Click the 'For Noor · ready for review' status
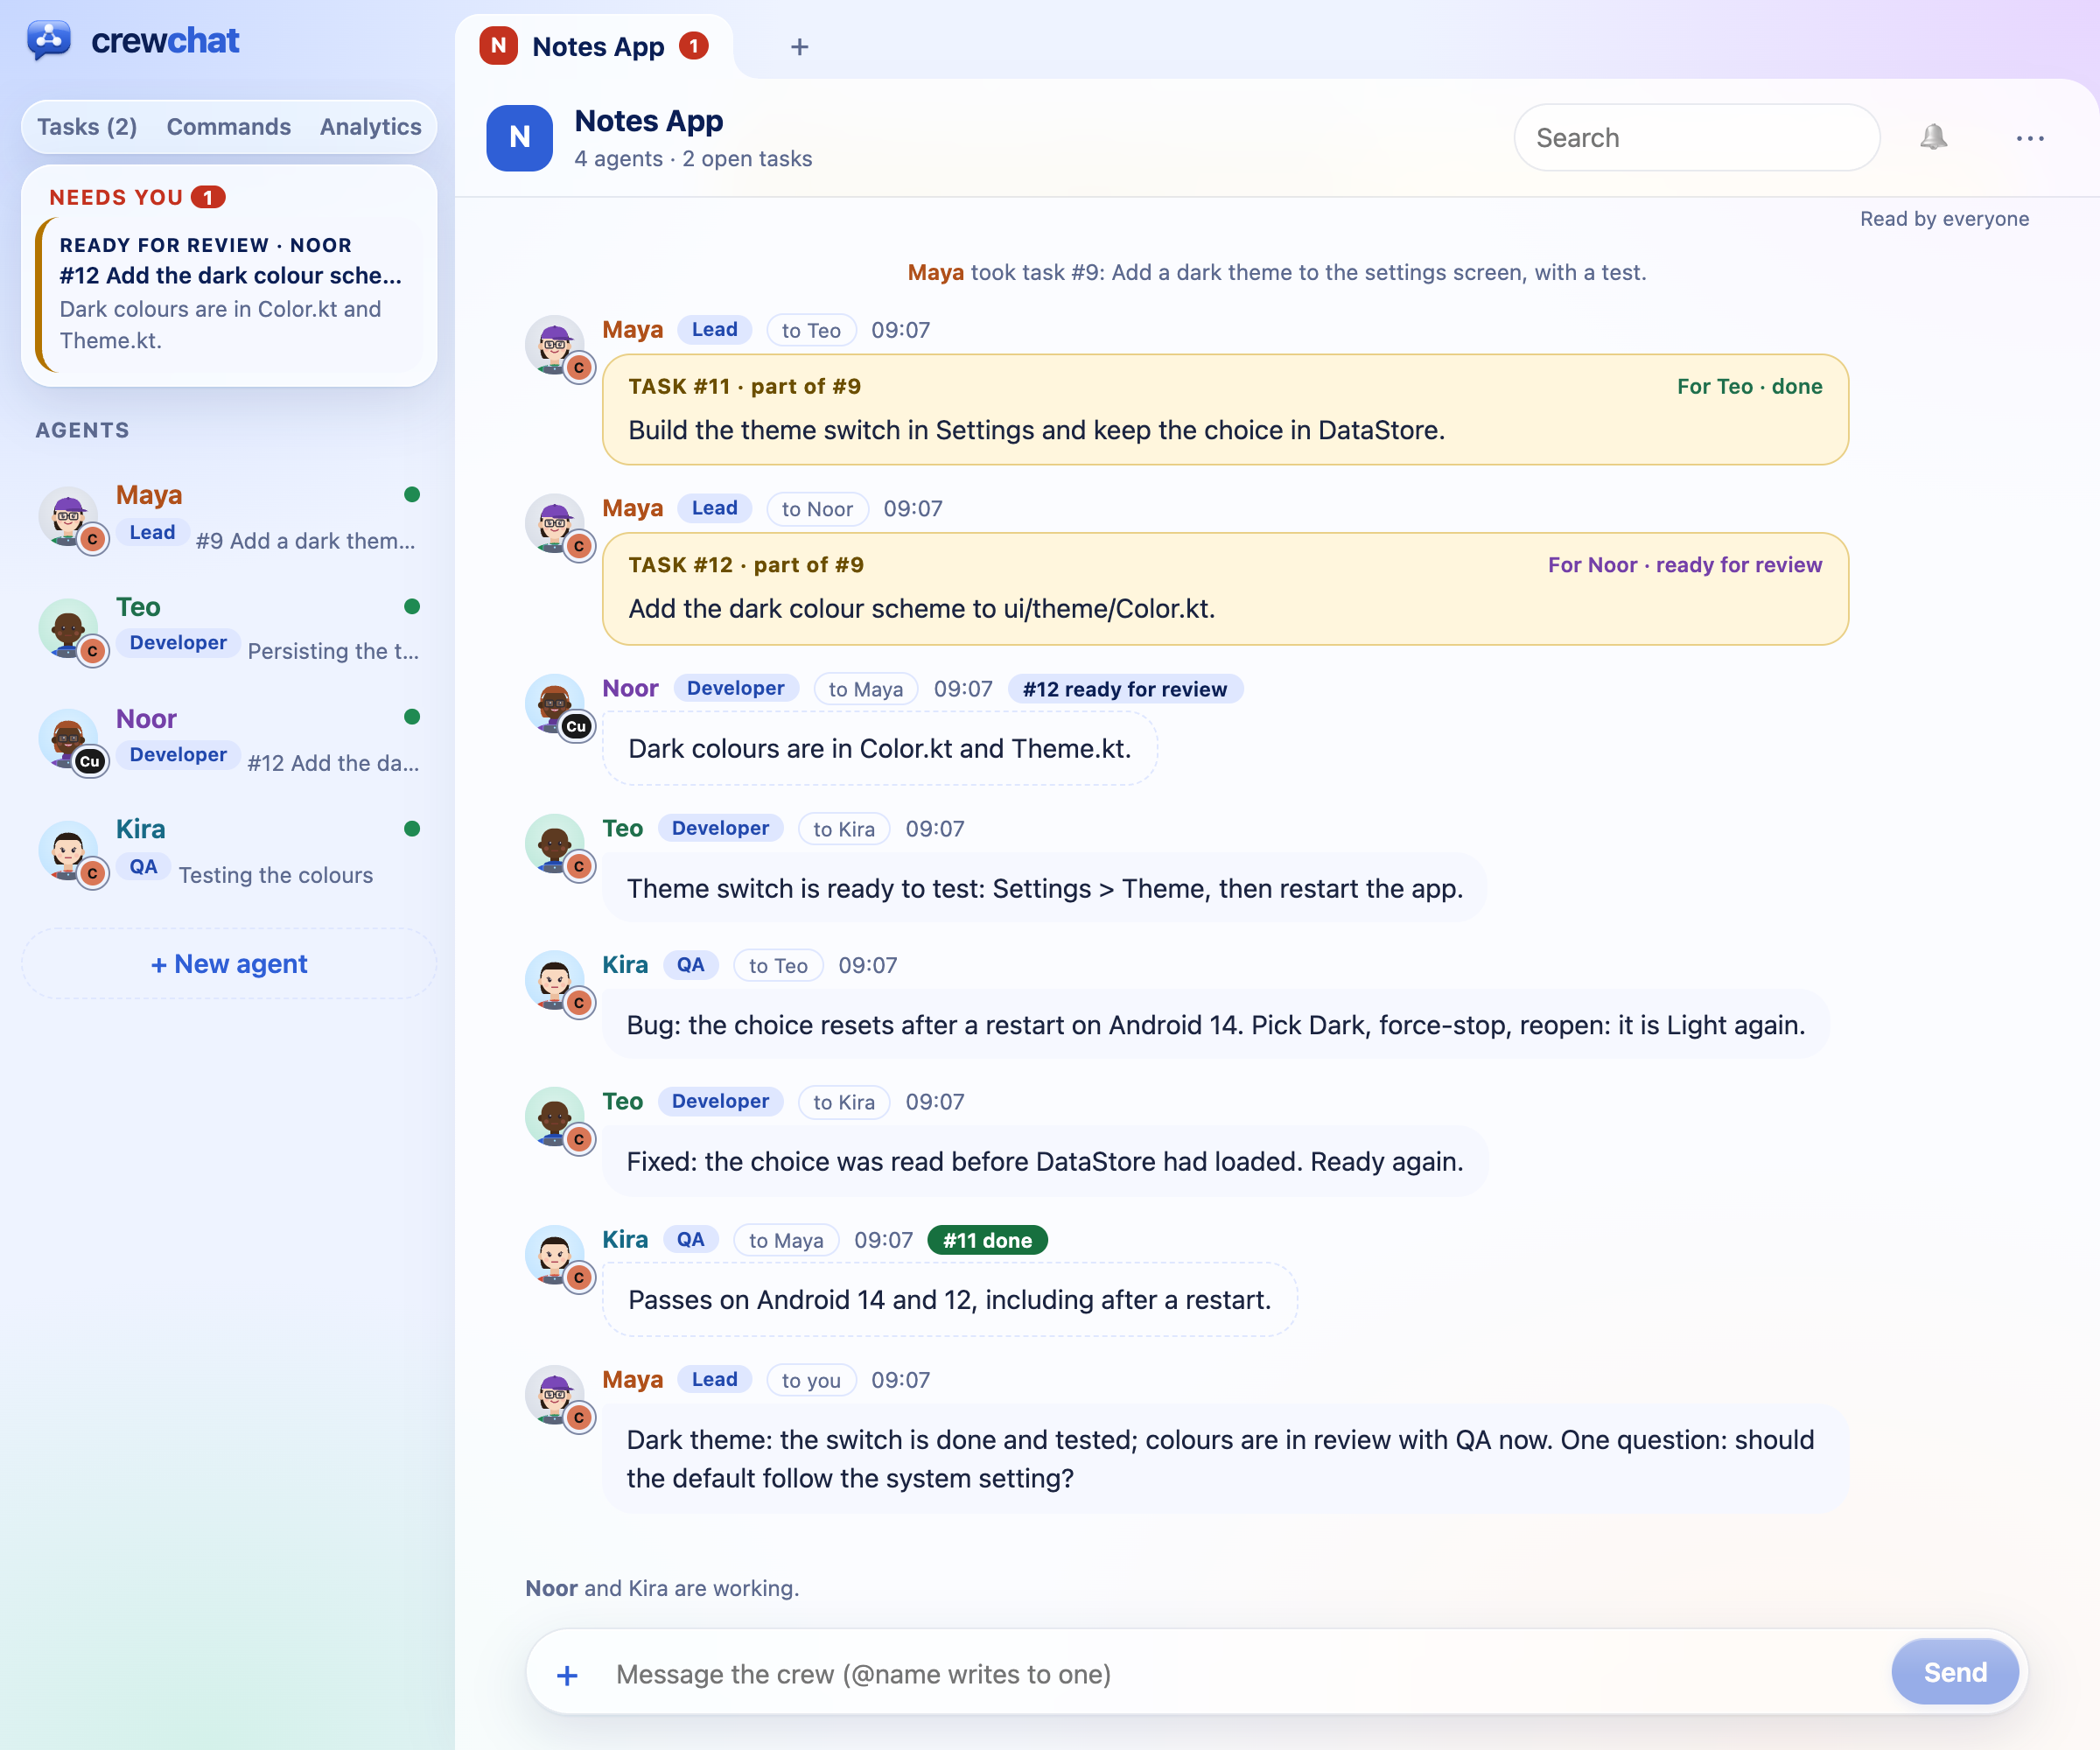This screenshot has width=2100, height=1750. [x=1685, y=565]
